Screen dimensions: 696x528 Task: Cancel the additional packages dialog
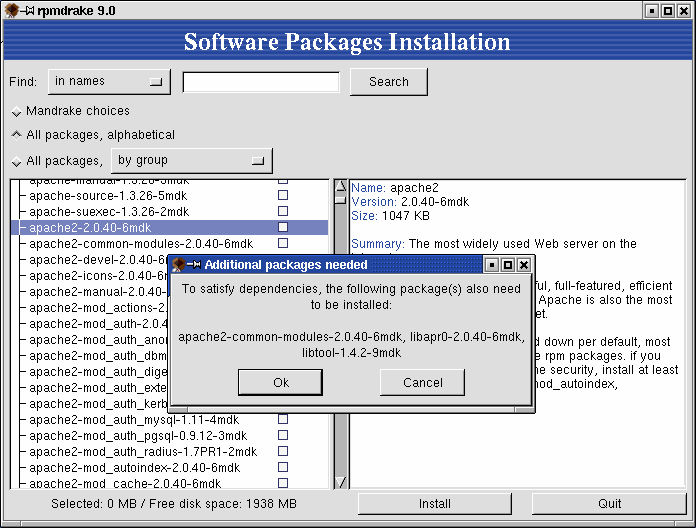(423, 382)
